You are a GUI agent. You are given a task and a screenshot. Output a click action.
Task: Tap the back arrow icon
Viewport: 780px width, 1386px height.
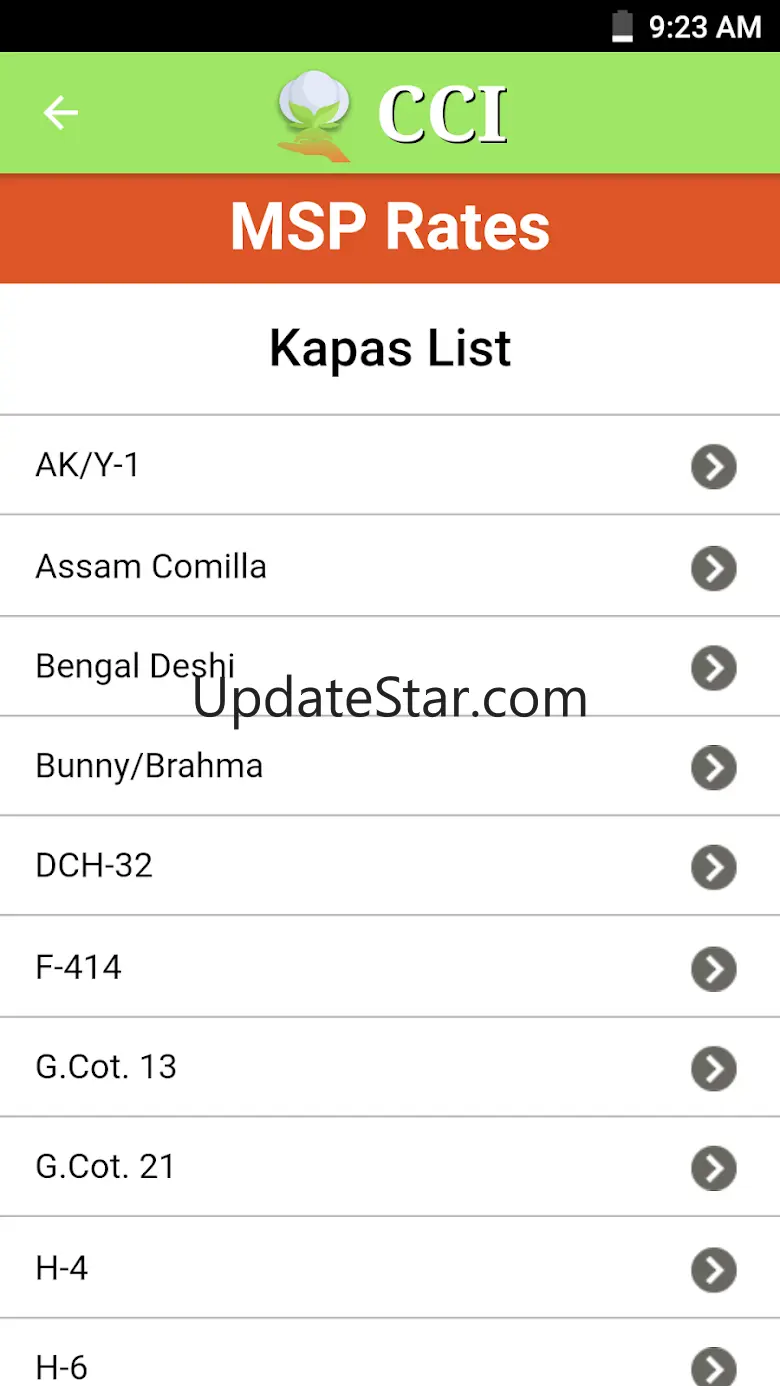61,112
